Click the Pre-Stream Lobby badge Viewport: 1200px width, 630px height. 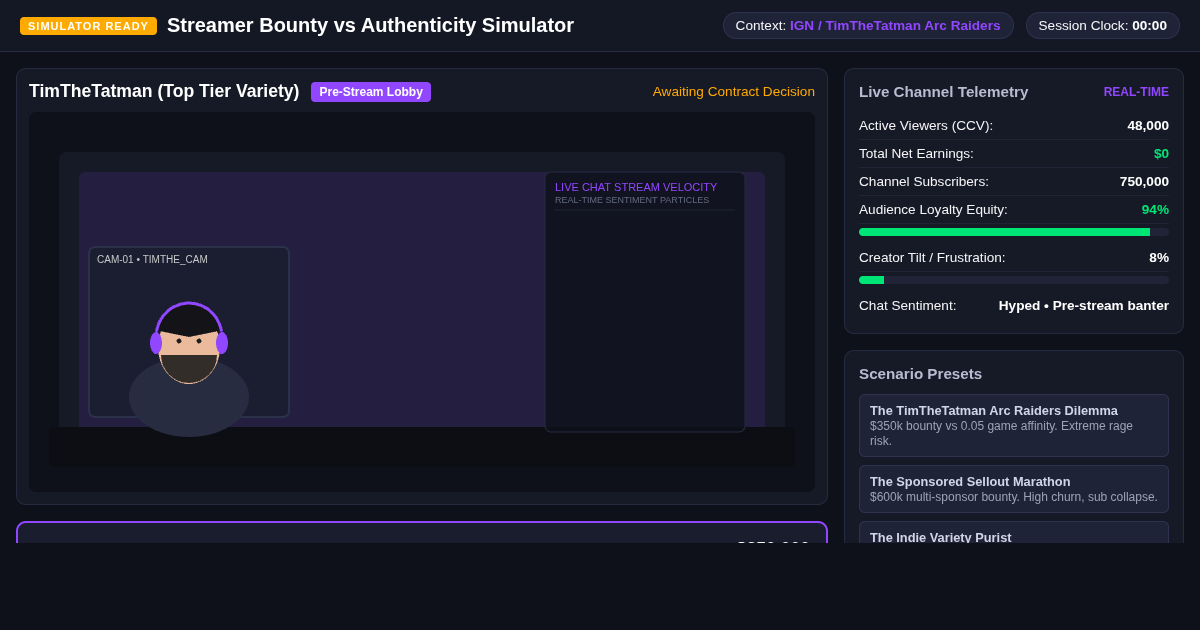(x=371, y=92)
